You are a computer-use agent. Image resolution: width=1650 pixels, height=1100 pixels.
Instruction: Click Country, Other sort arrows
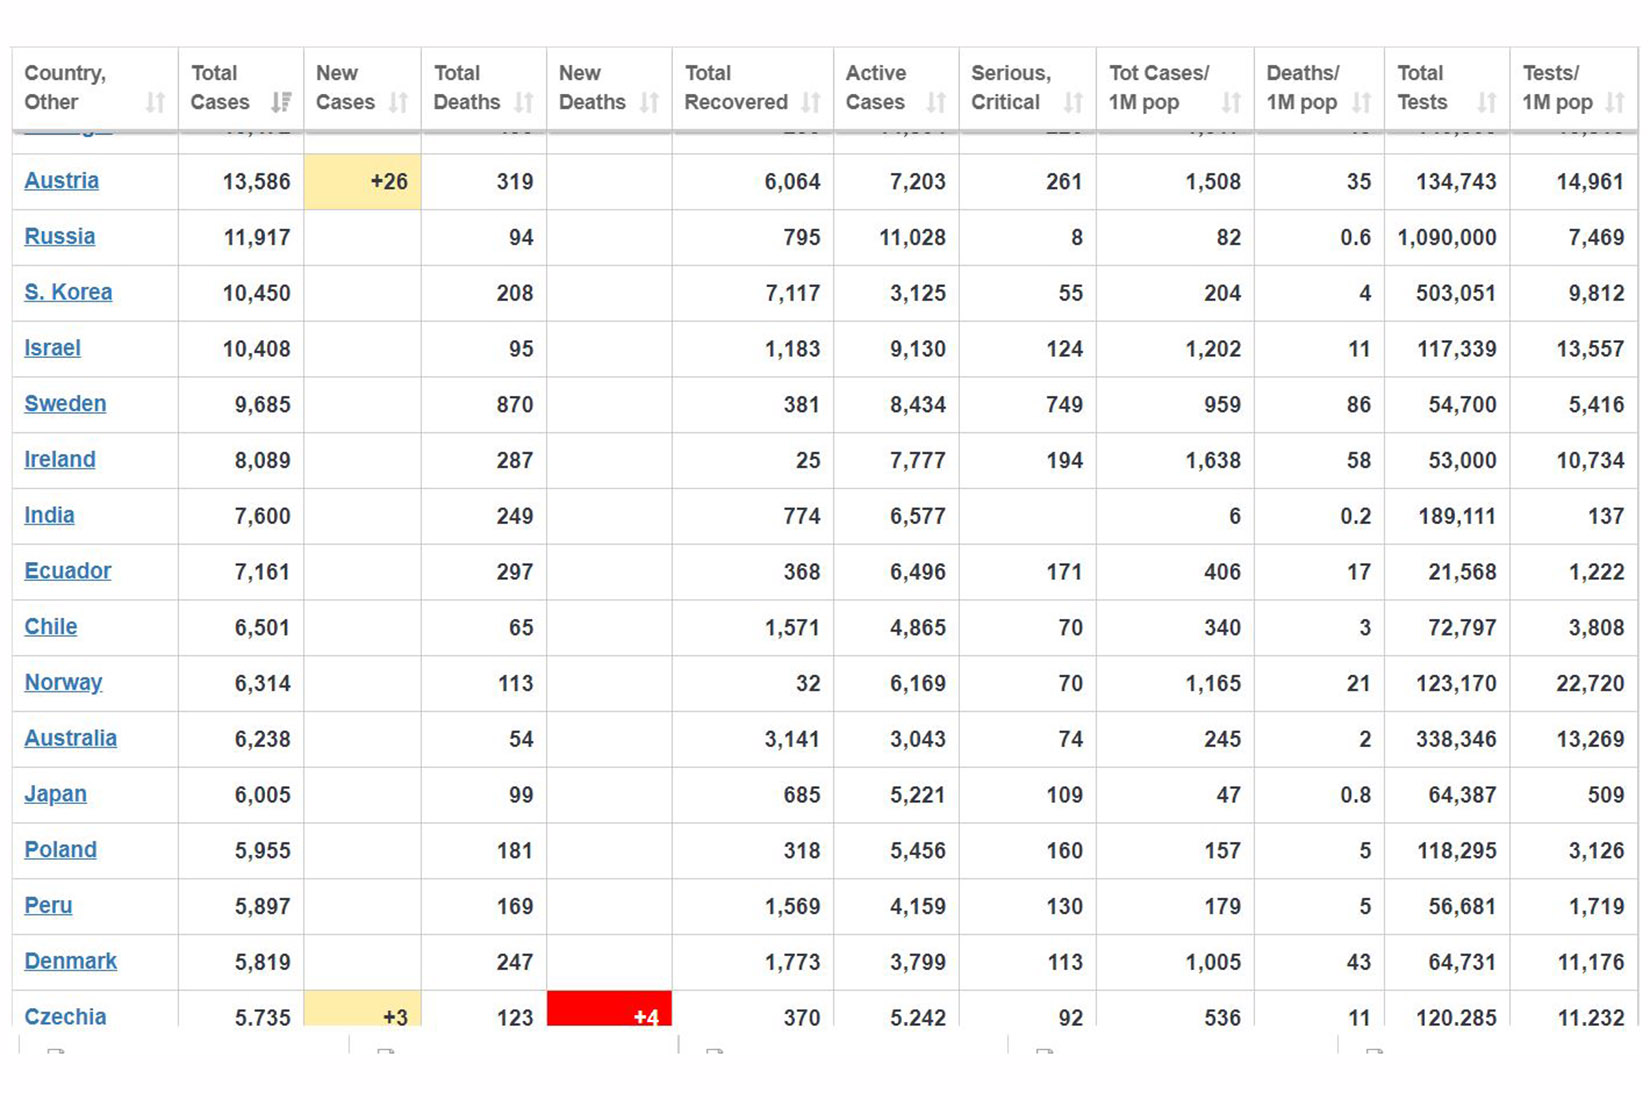coord(155,102)
